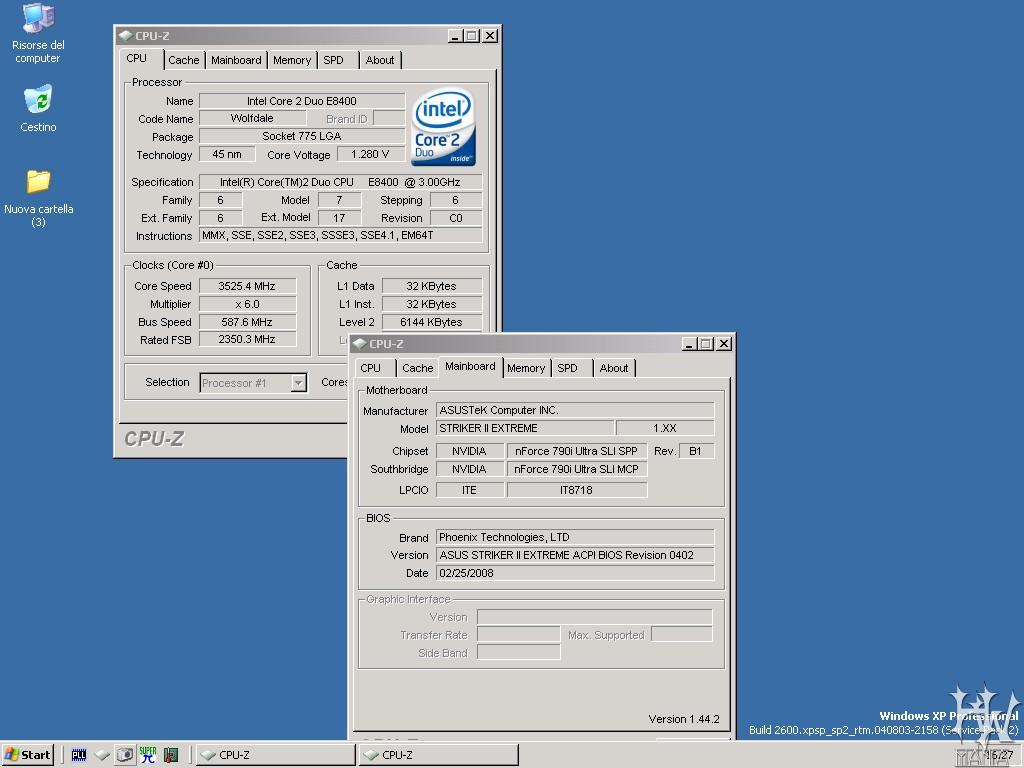Click the system tray clock
Image resolution: width=1024 pixels, height=768 pixels.
(x=999, y=755)
